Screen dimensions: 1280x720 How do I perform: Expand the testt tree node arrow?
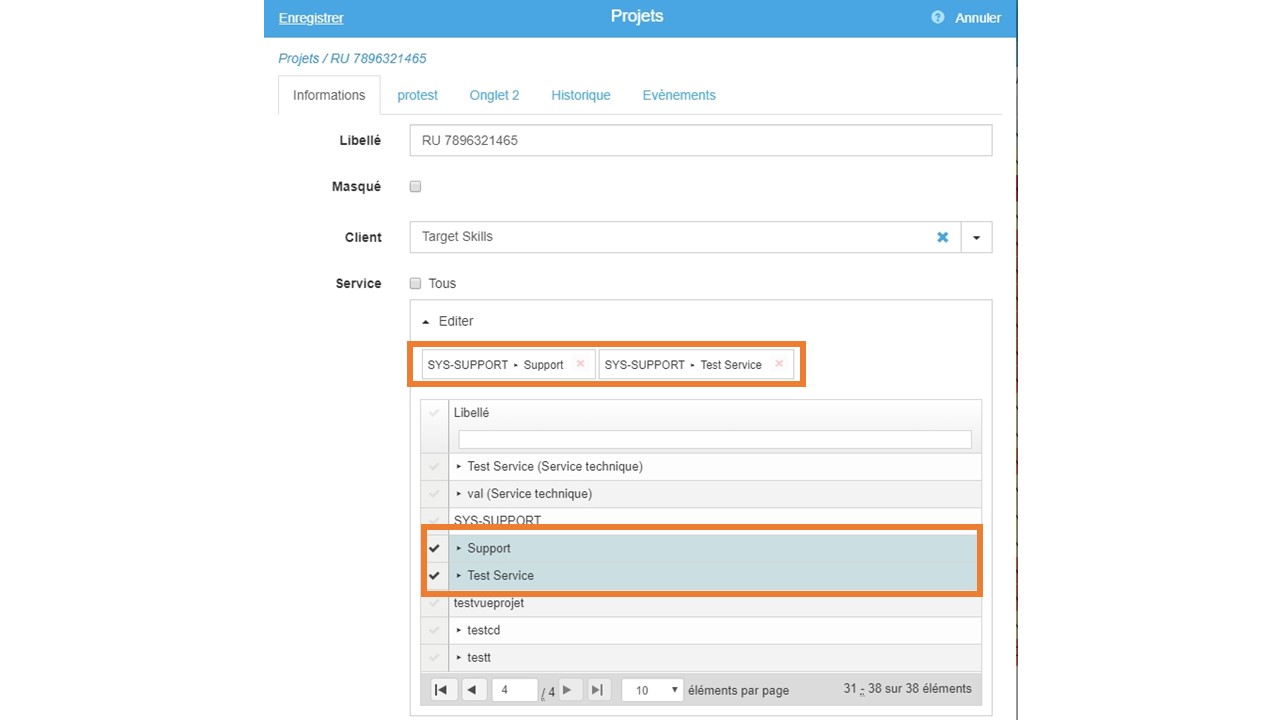coord(459,658)
